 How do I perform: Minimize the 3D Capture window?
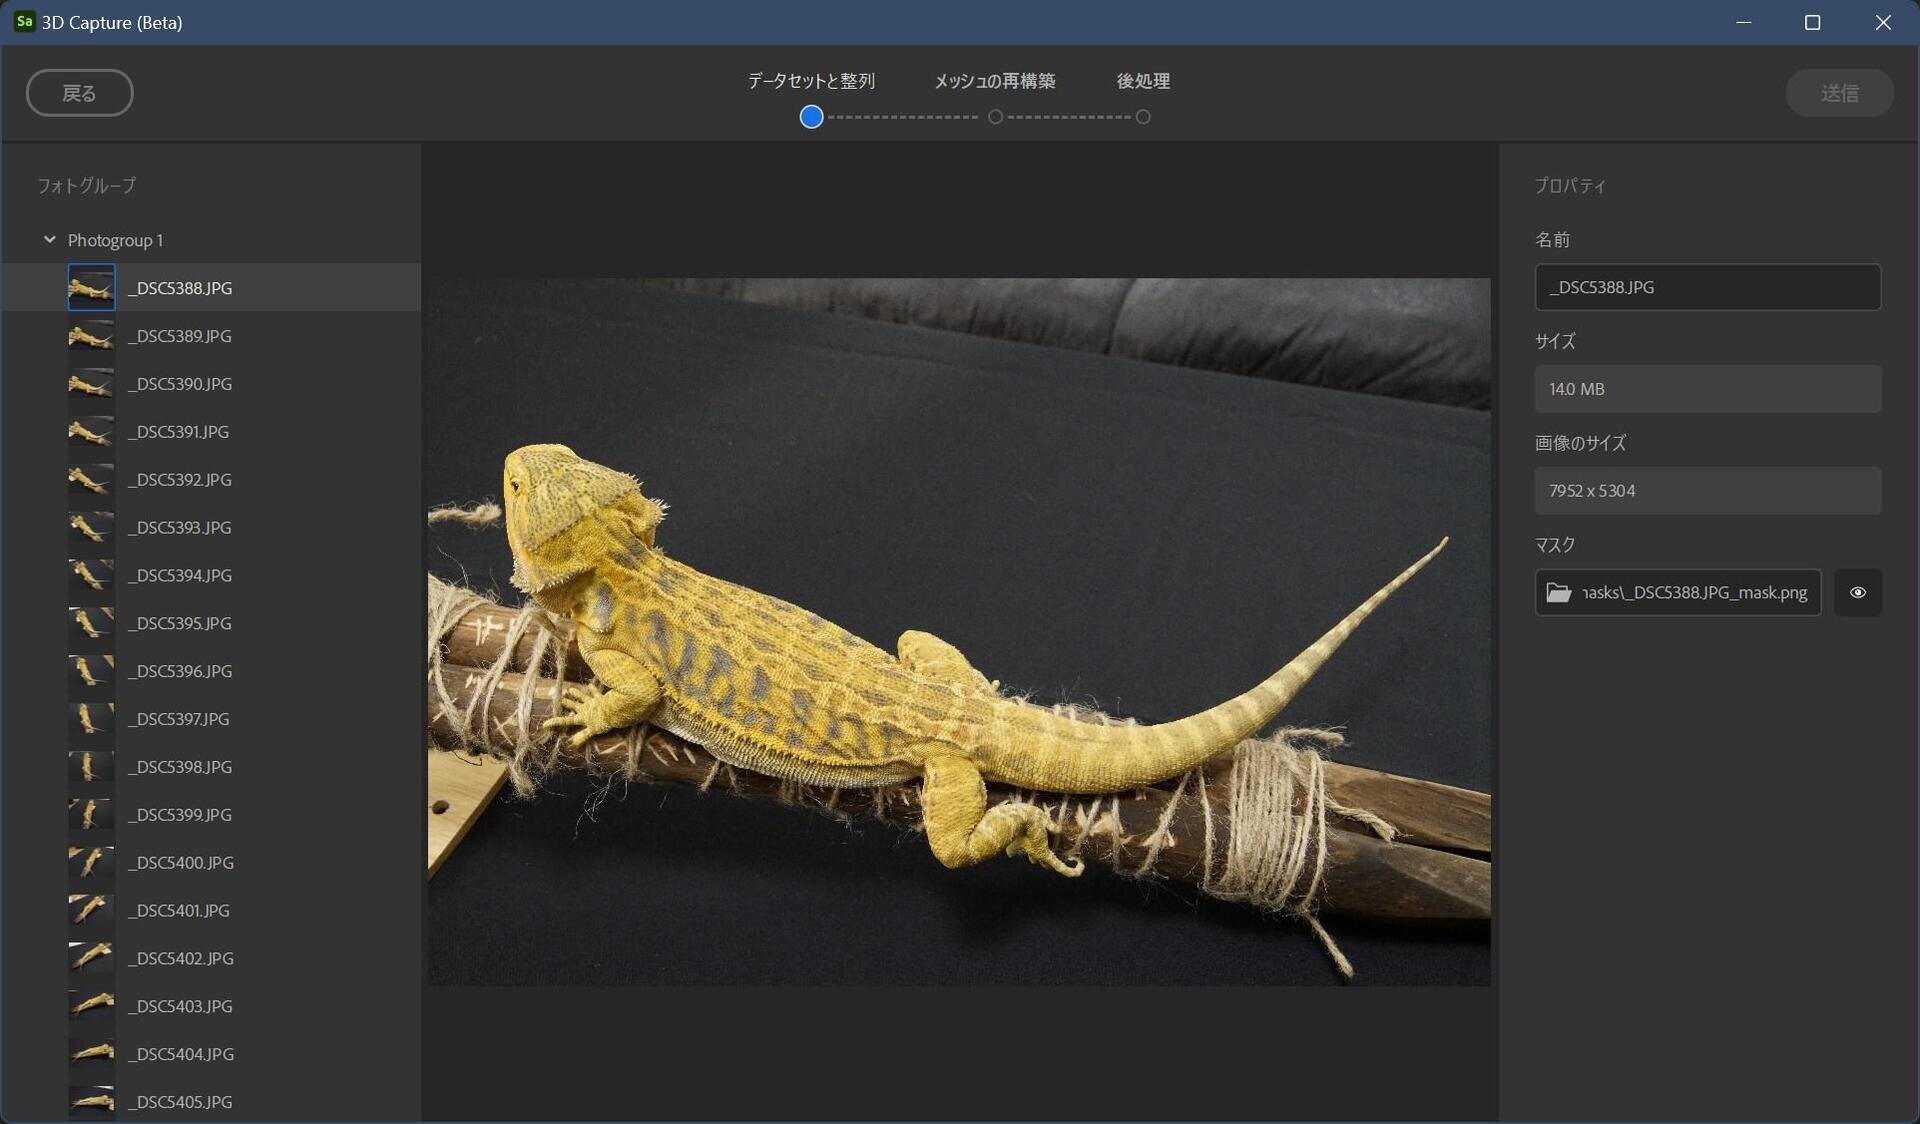pyautogui.click(x=1743, y=22)
